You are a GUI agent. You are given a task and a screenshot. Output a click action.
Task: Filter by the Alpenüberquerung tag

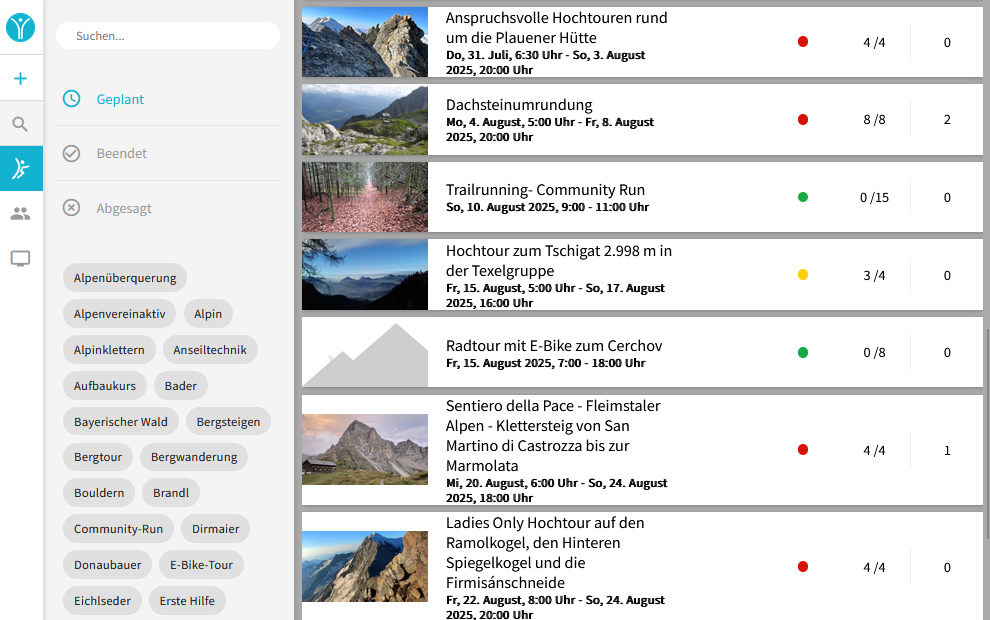click(x=125, y=278)
